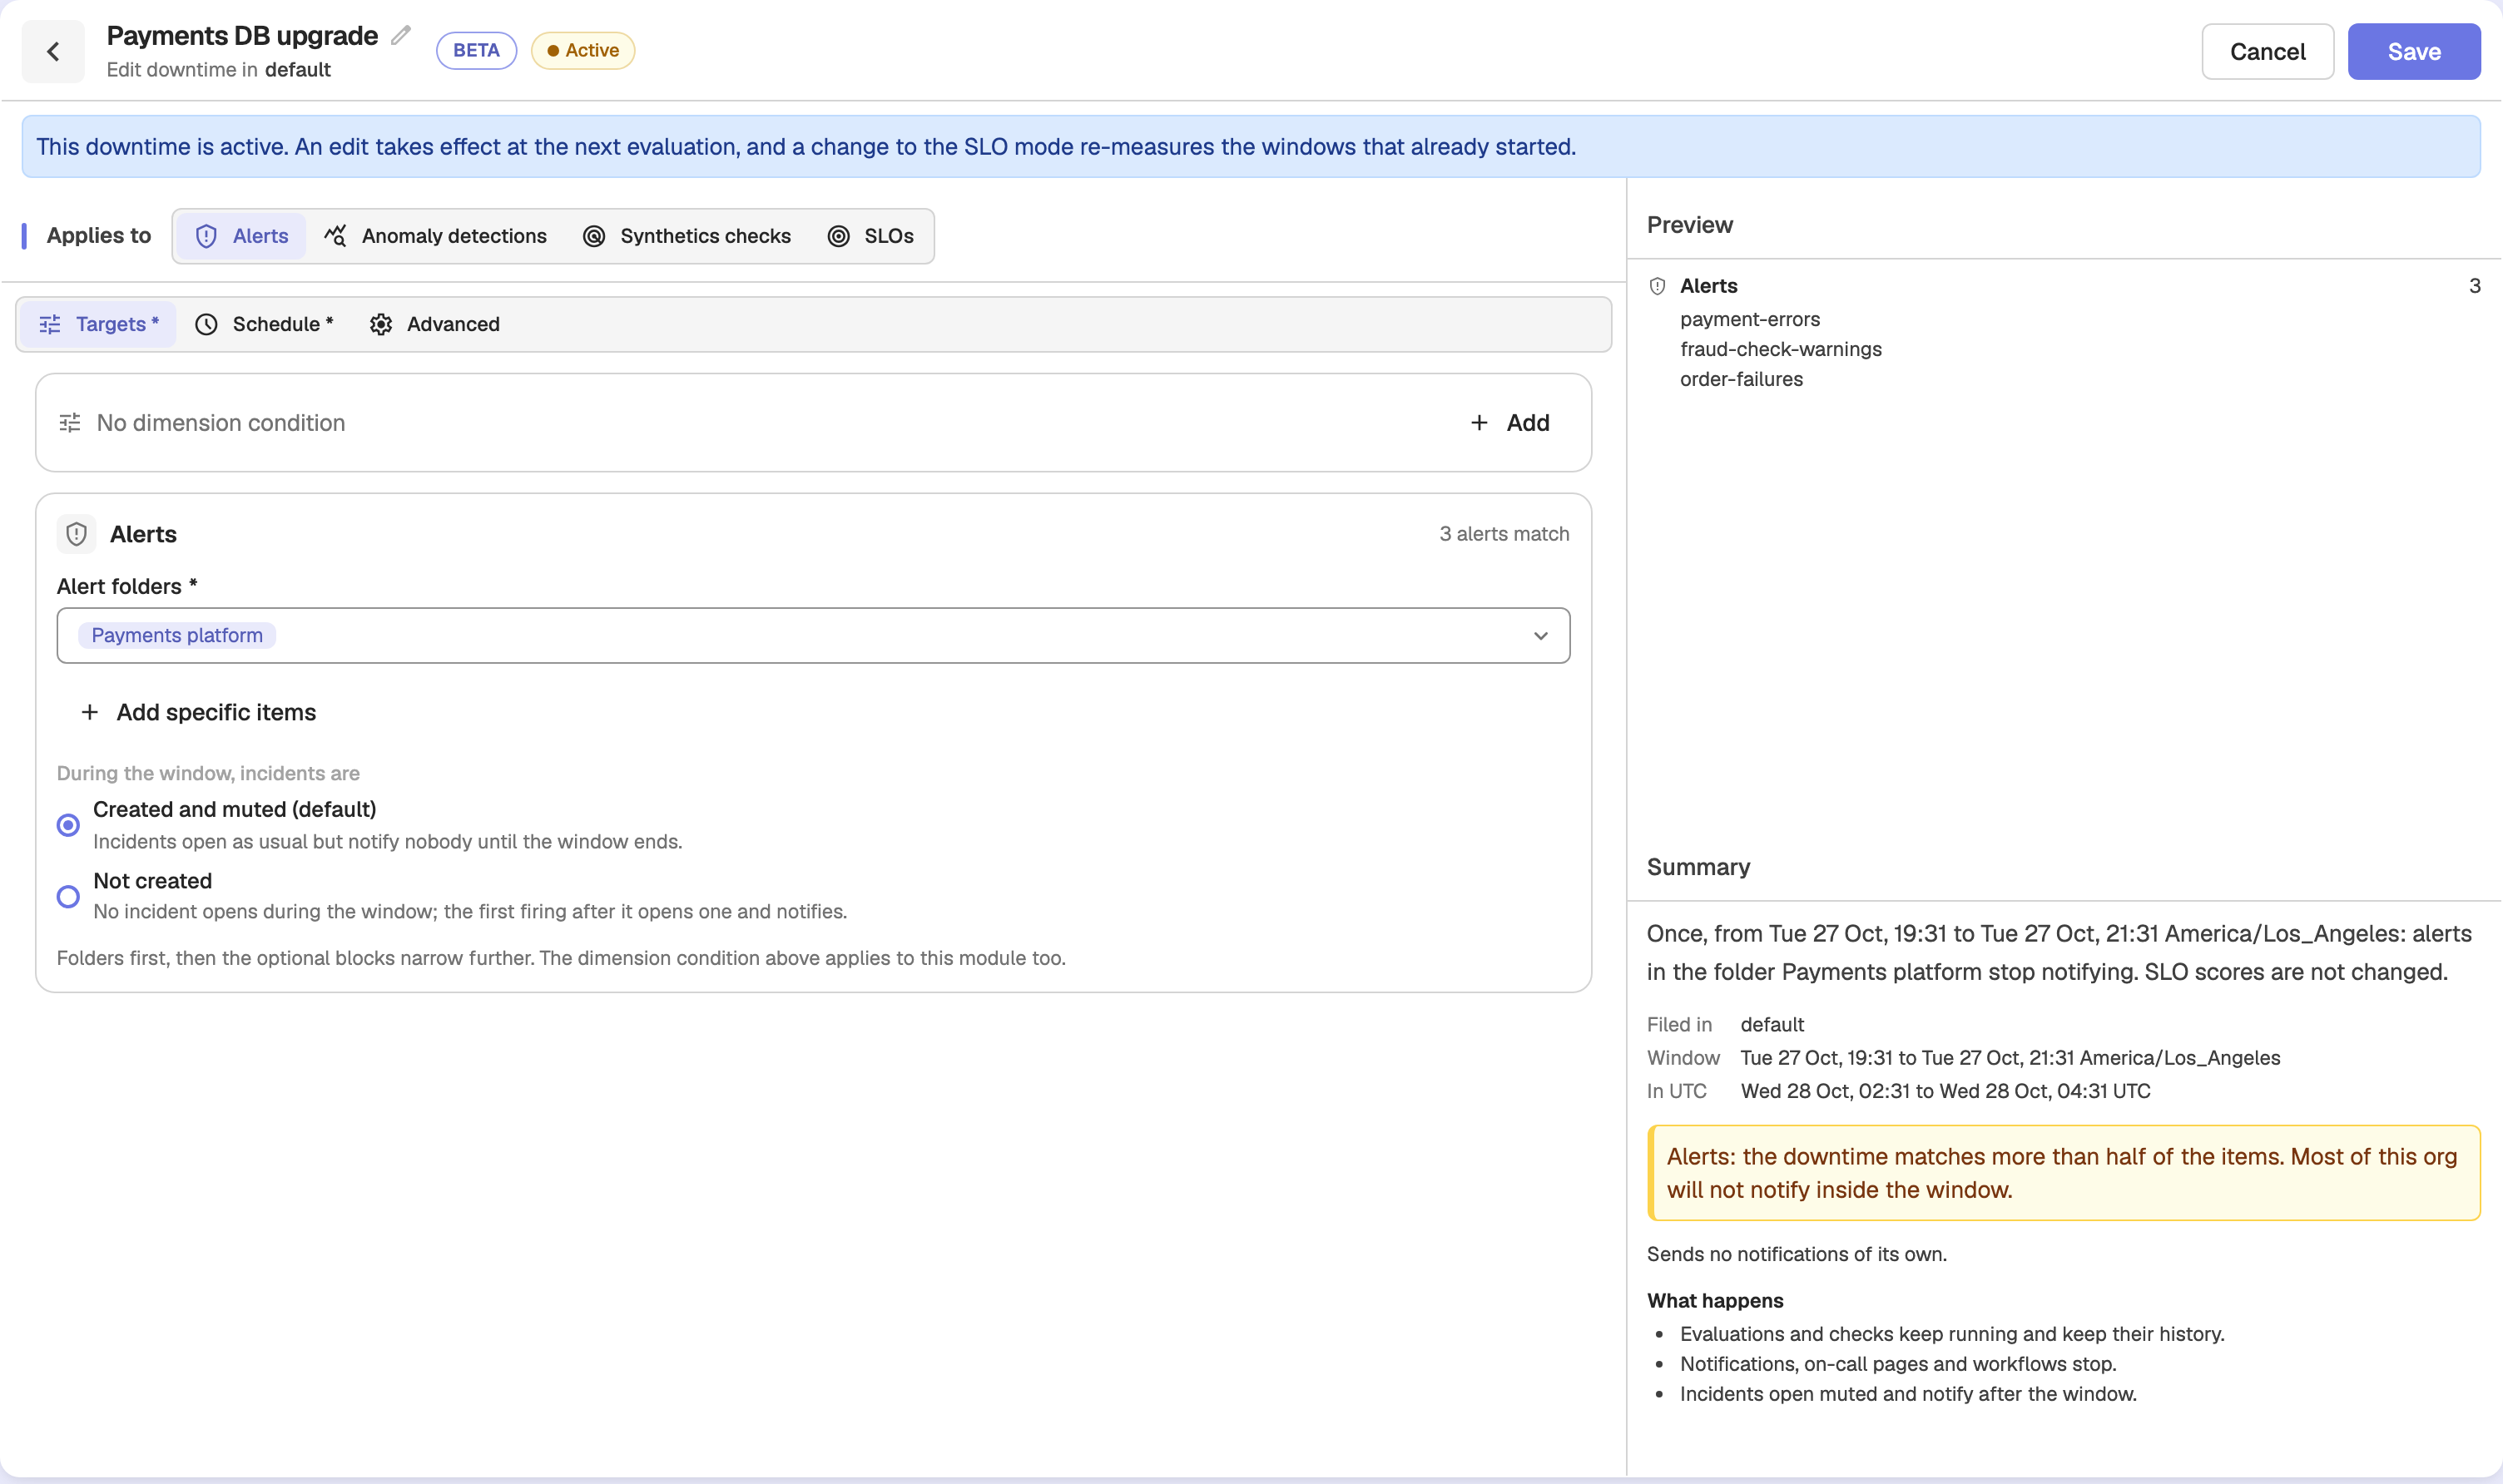Viewport: 2503px width, 1484px height.
Task: Click the BETA badge
Action: (x=476, y=51)
